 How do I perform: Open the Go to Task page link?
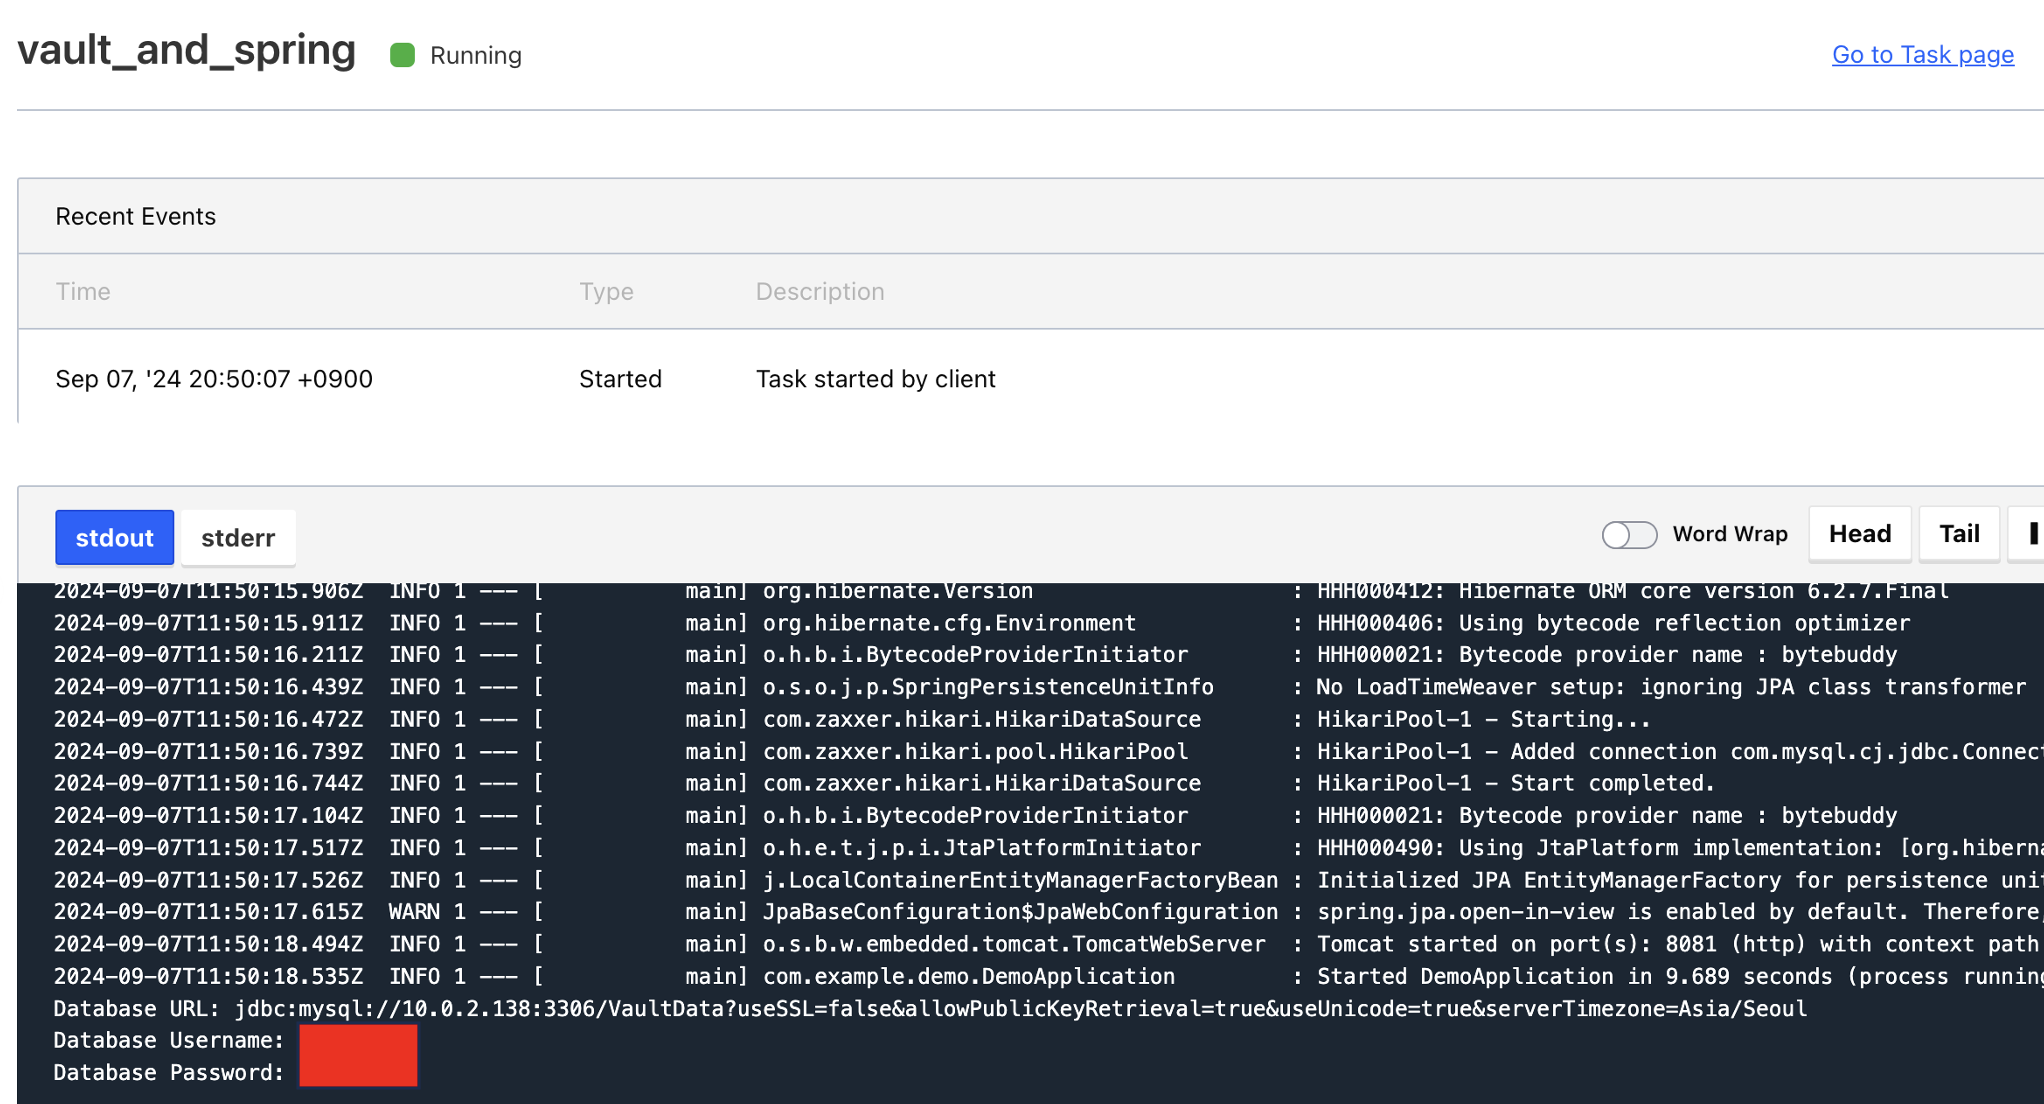(x=1922, y=55)
